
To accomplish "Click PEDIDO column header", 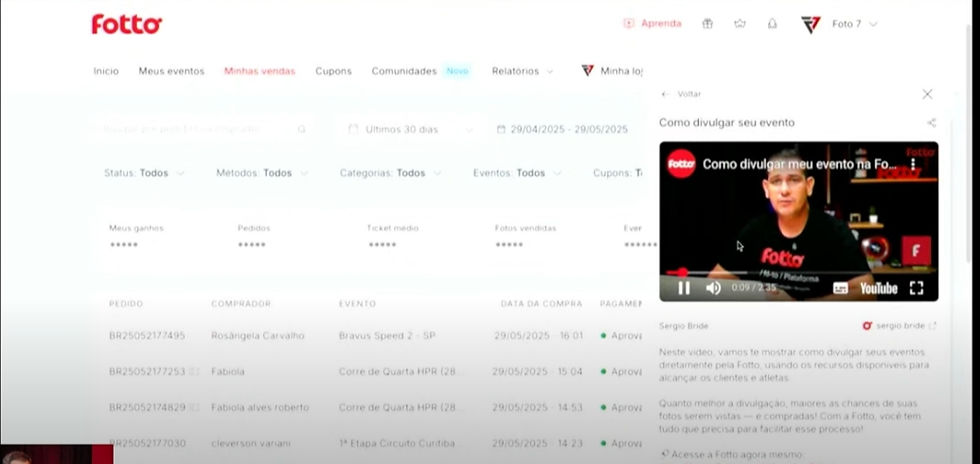I will pyautogui.click(x=126, y=304).
